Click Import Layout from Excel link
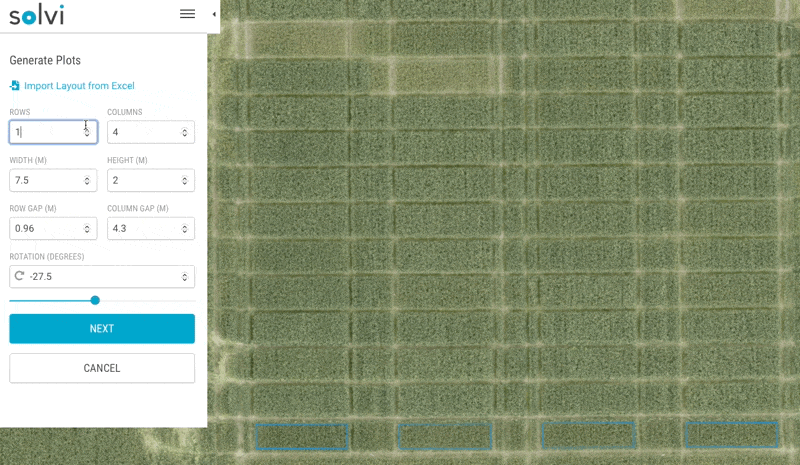 coord(79,86)
